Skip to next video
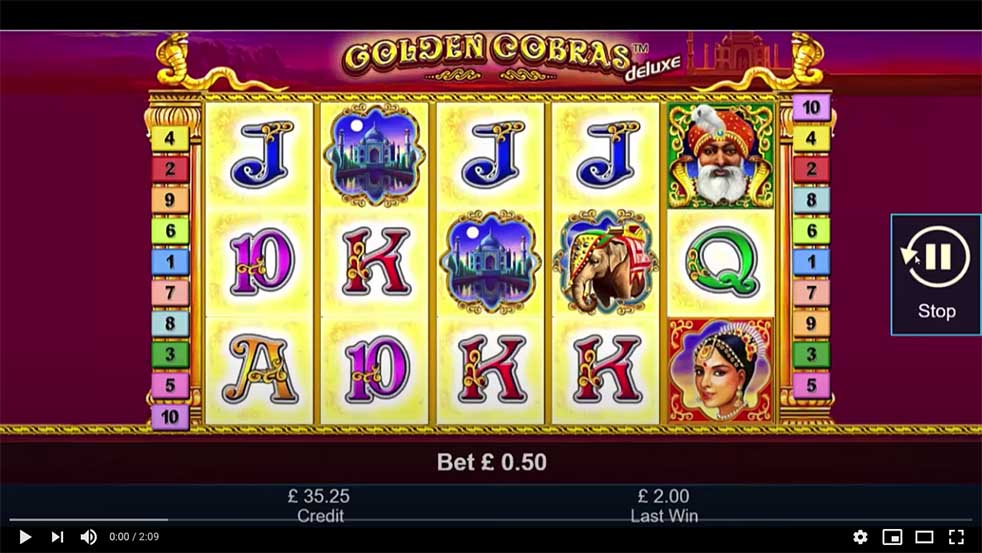The width and height of the screenshot is (982, 553). point(57,537)
